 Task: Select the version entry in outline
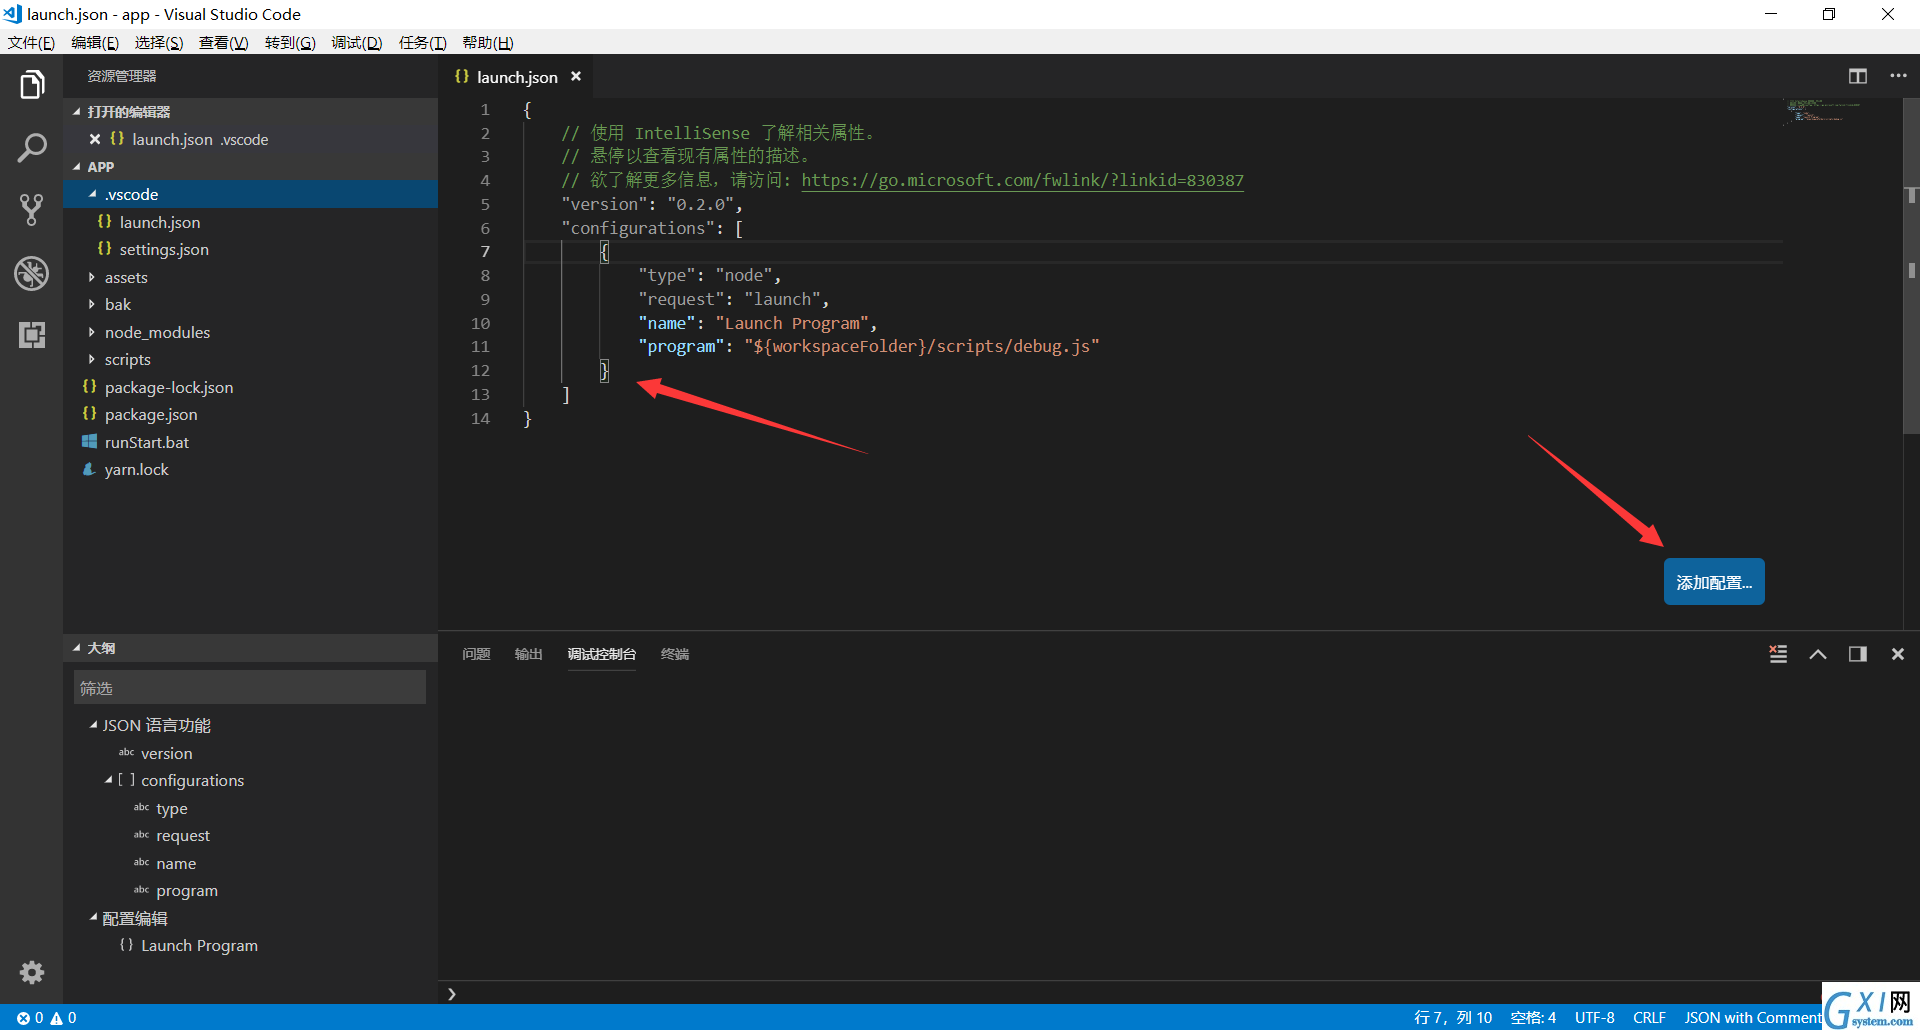click(x=166, y=753)
